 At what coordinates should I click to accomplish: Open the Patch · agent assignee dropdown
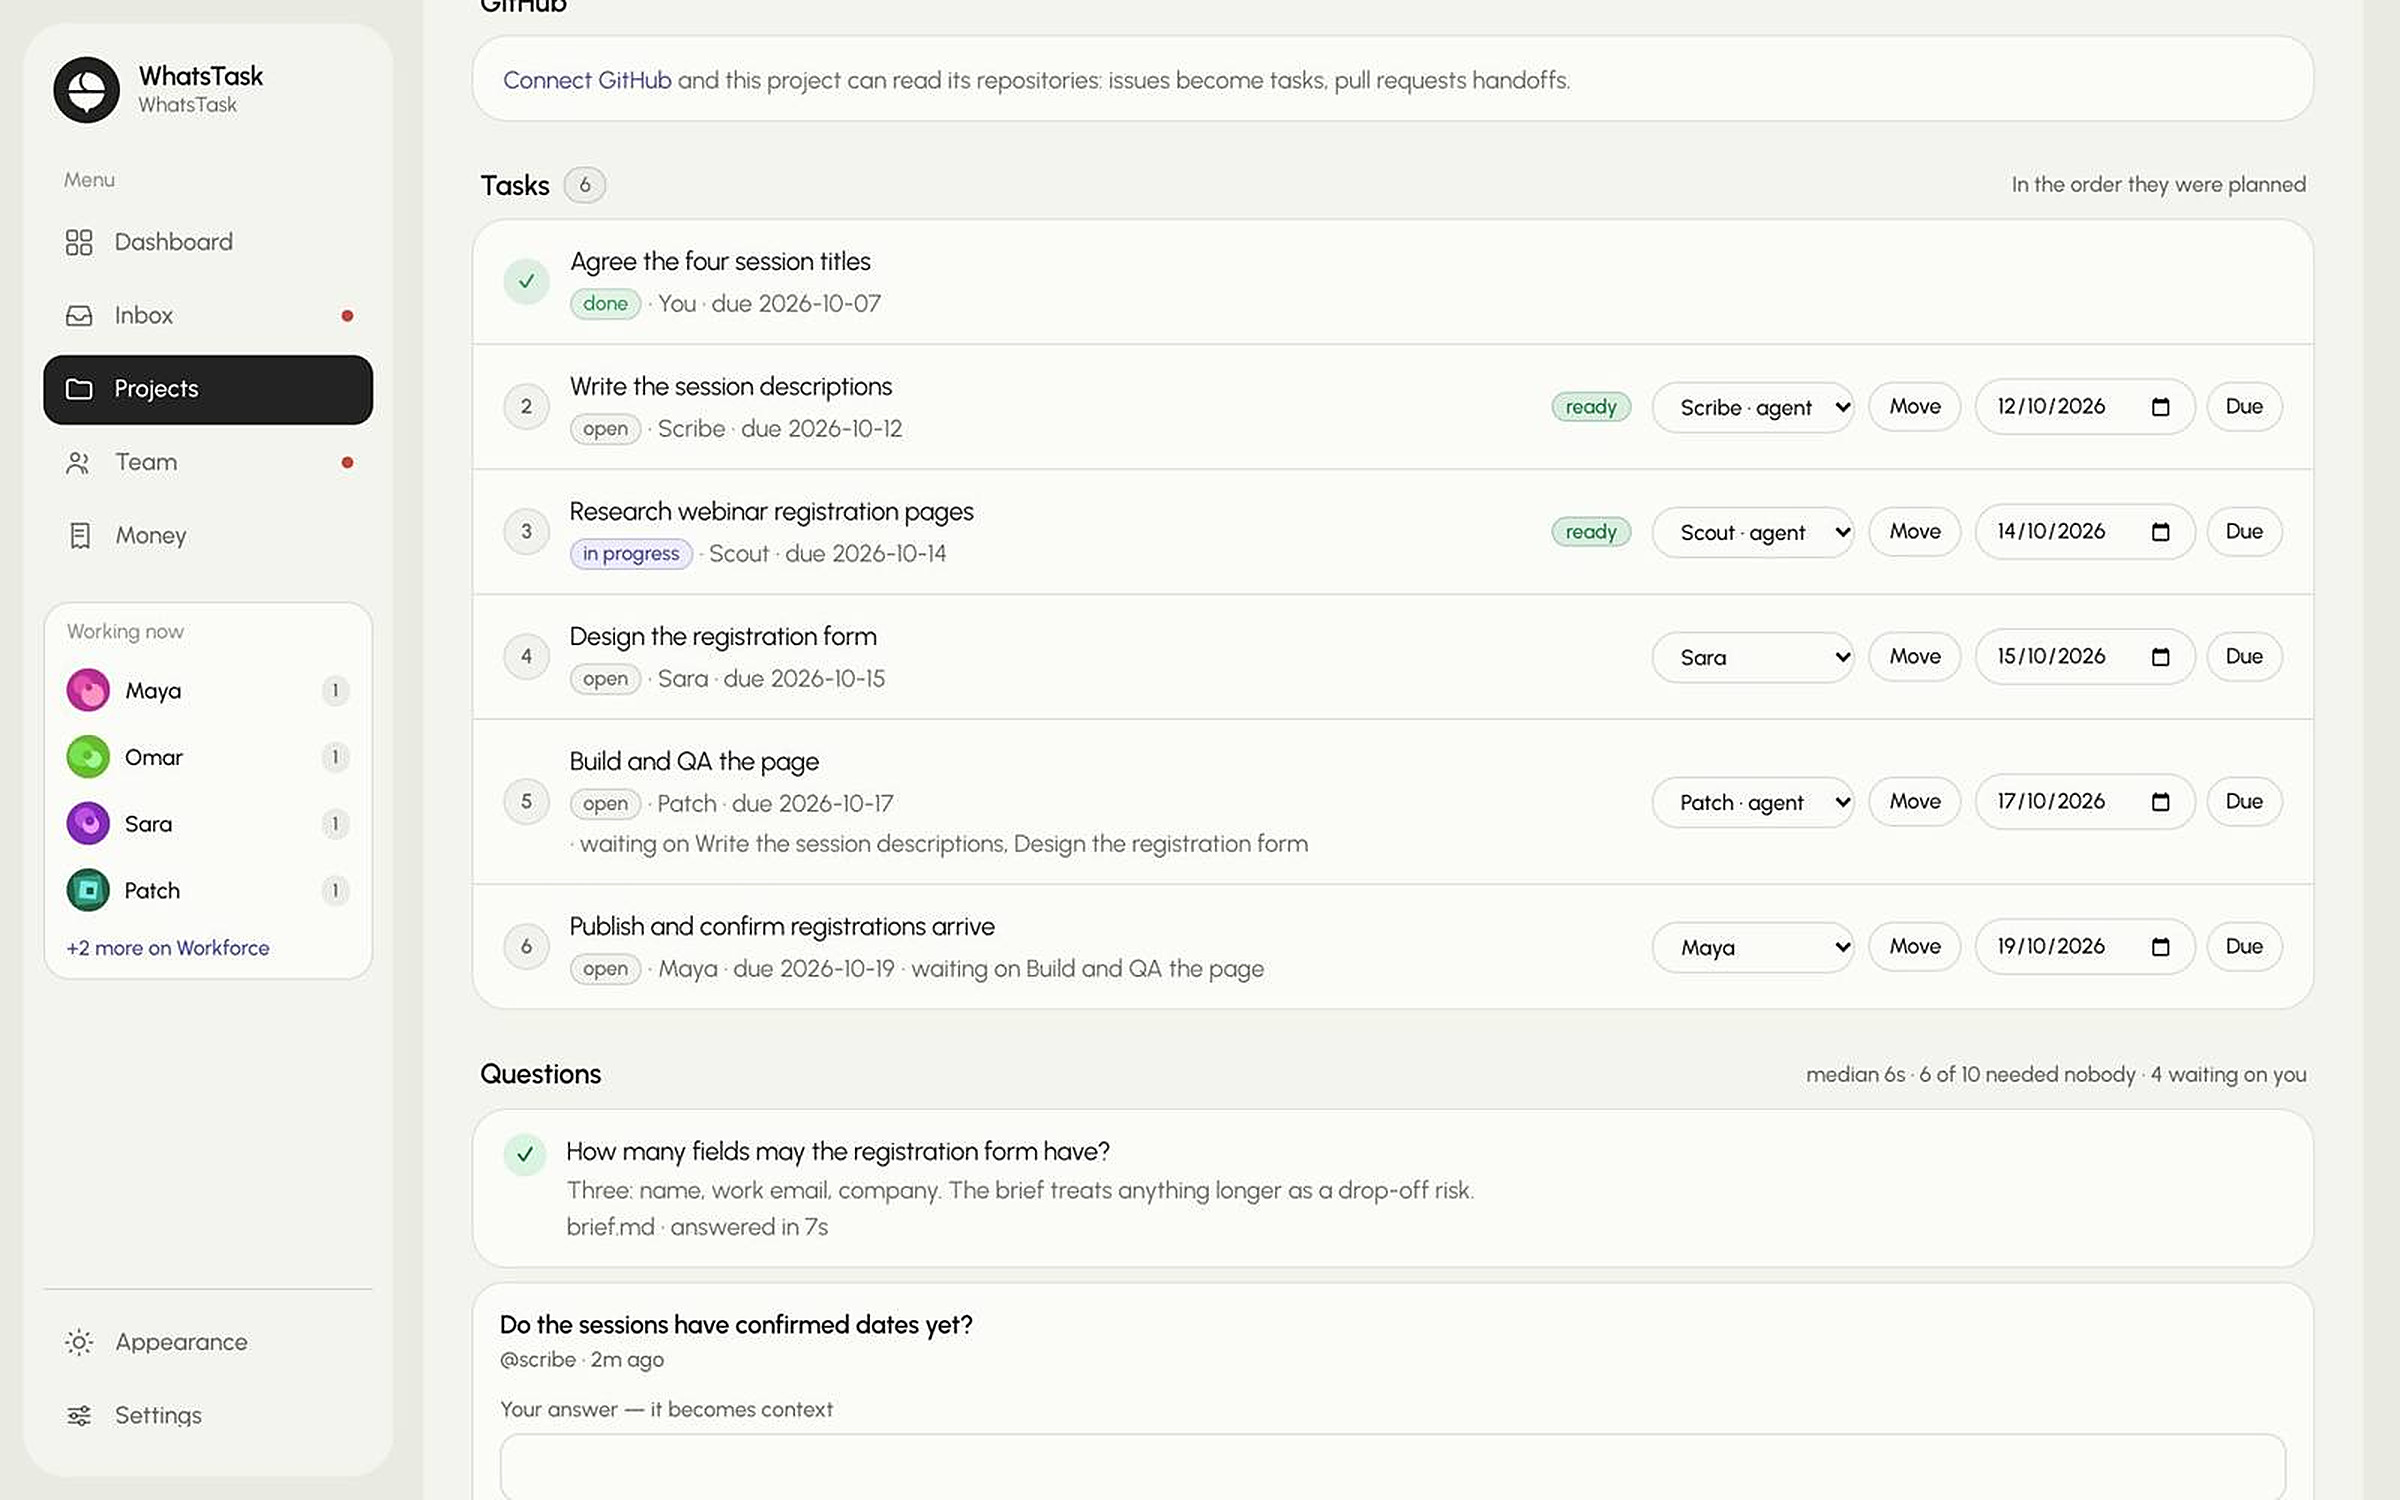[1753, 802]
